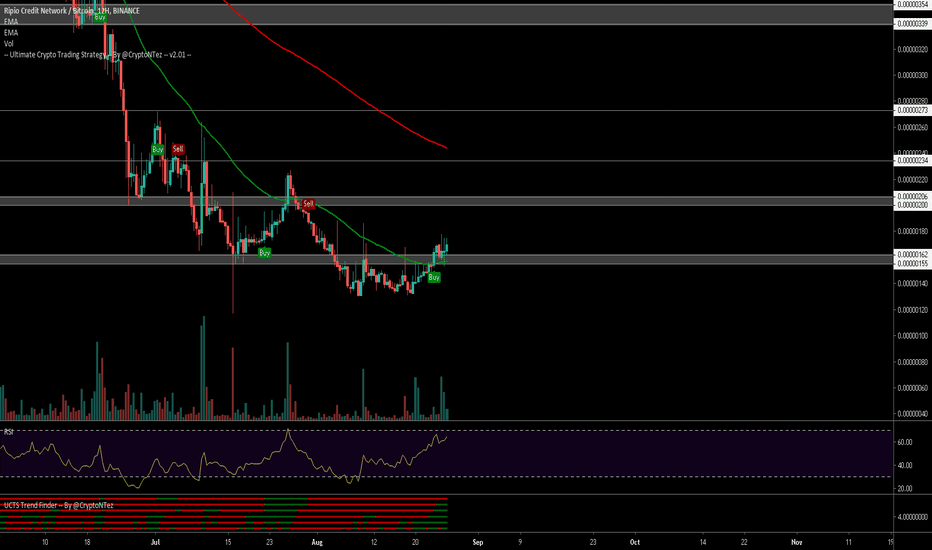The width and height of the screenshot is (932, 550).
Task: Click the 0.00000354 price label
Action: [912, 5]
